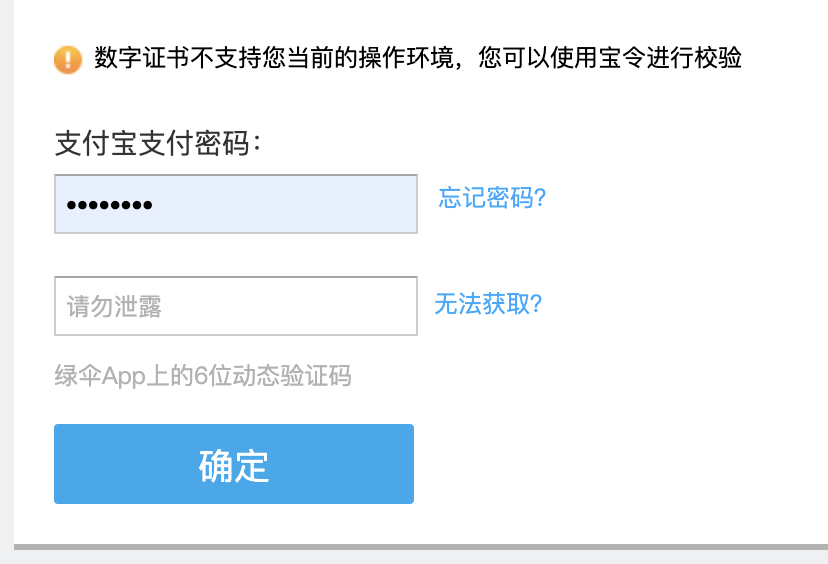The width and height of the screenshot is (828, 564).
Task: Focus the Alipay payment password field
Action: (235, 205)
